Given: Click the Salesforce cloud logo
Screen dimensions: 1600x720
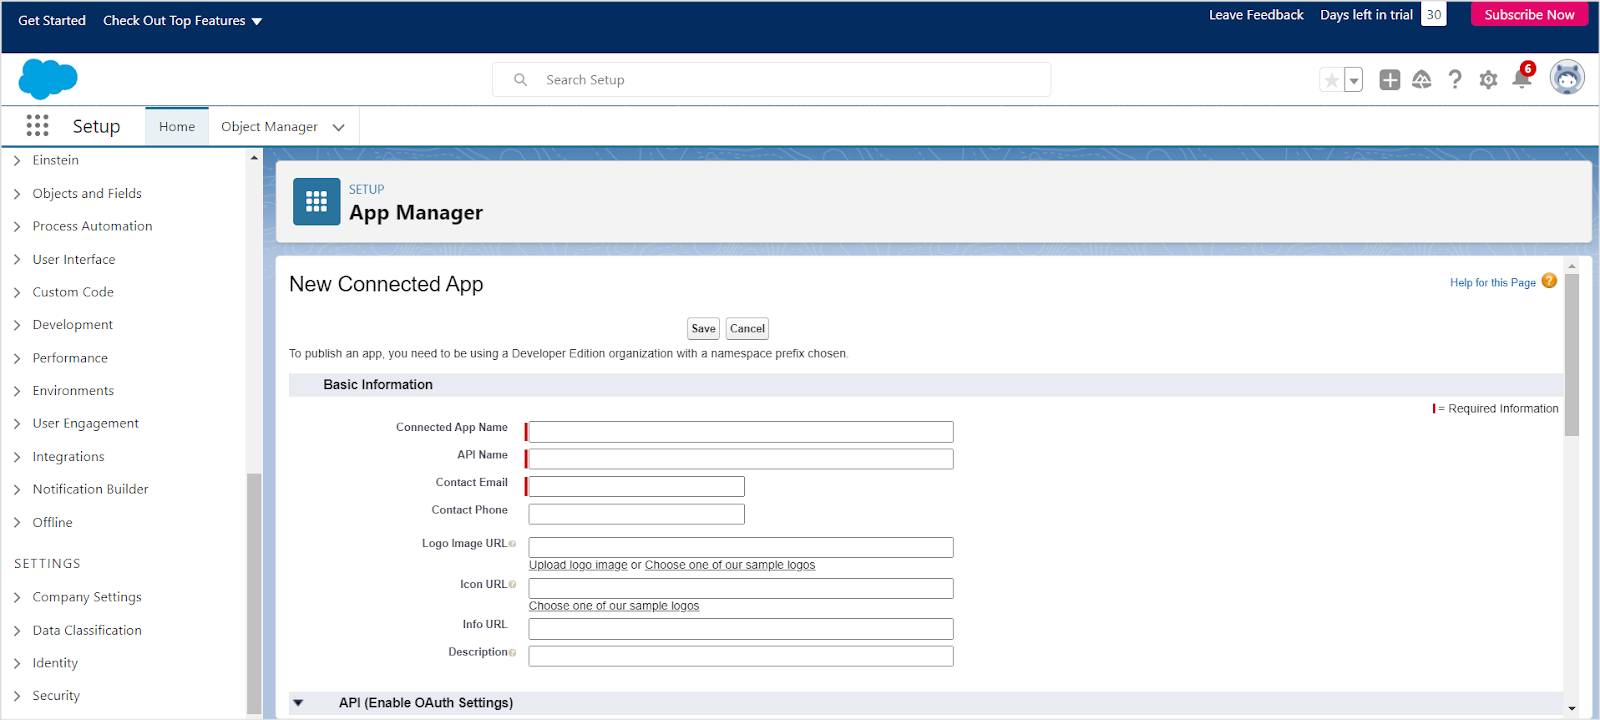Looking at the screenshot, I should pos(48,79).
